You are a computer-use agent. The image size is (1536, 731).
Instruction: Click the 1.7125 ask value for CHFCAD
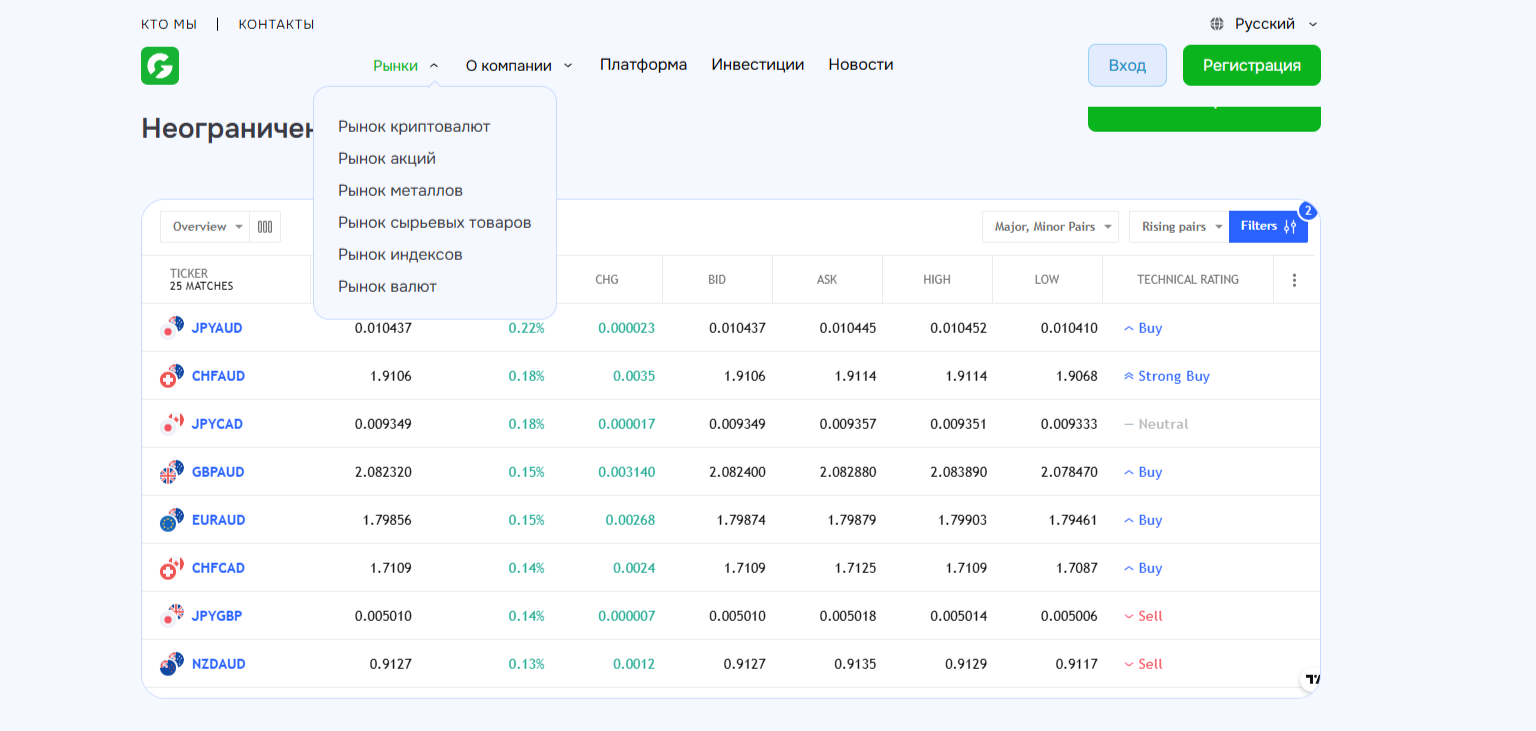click(855, 568)
